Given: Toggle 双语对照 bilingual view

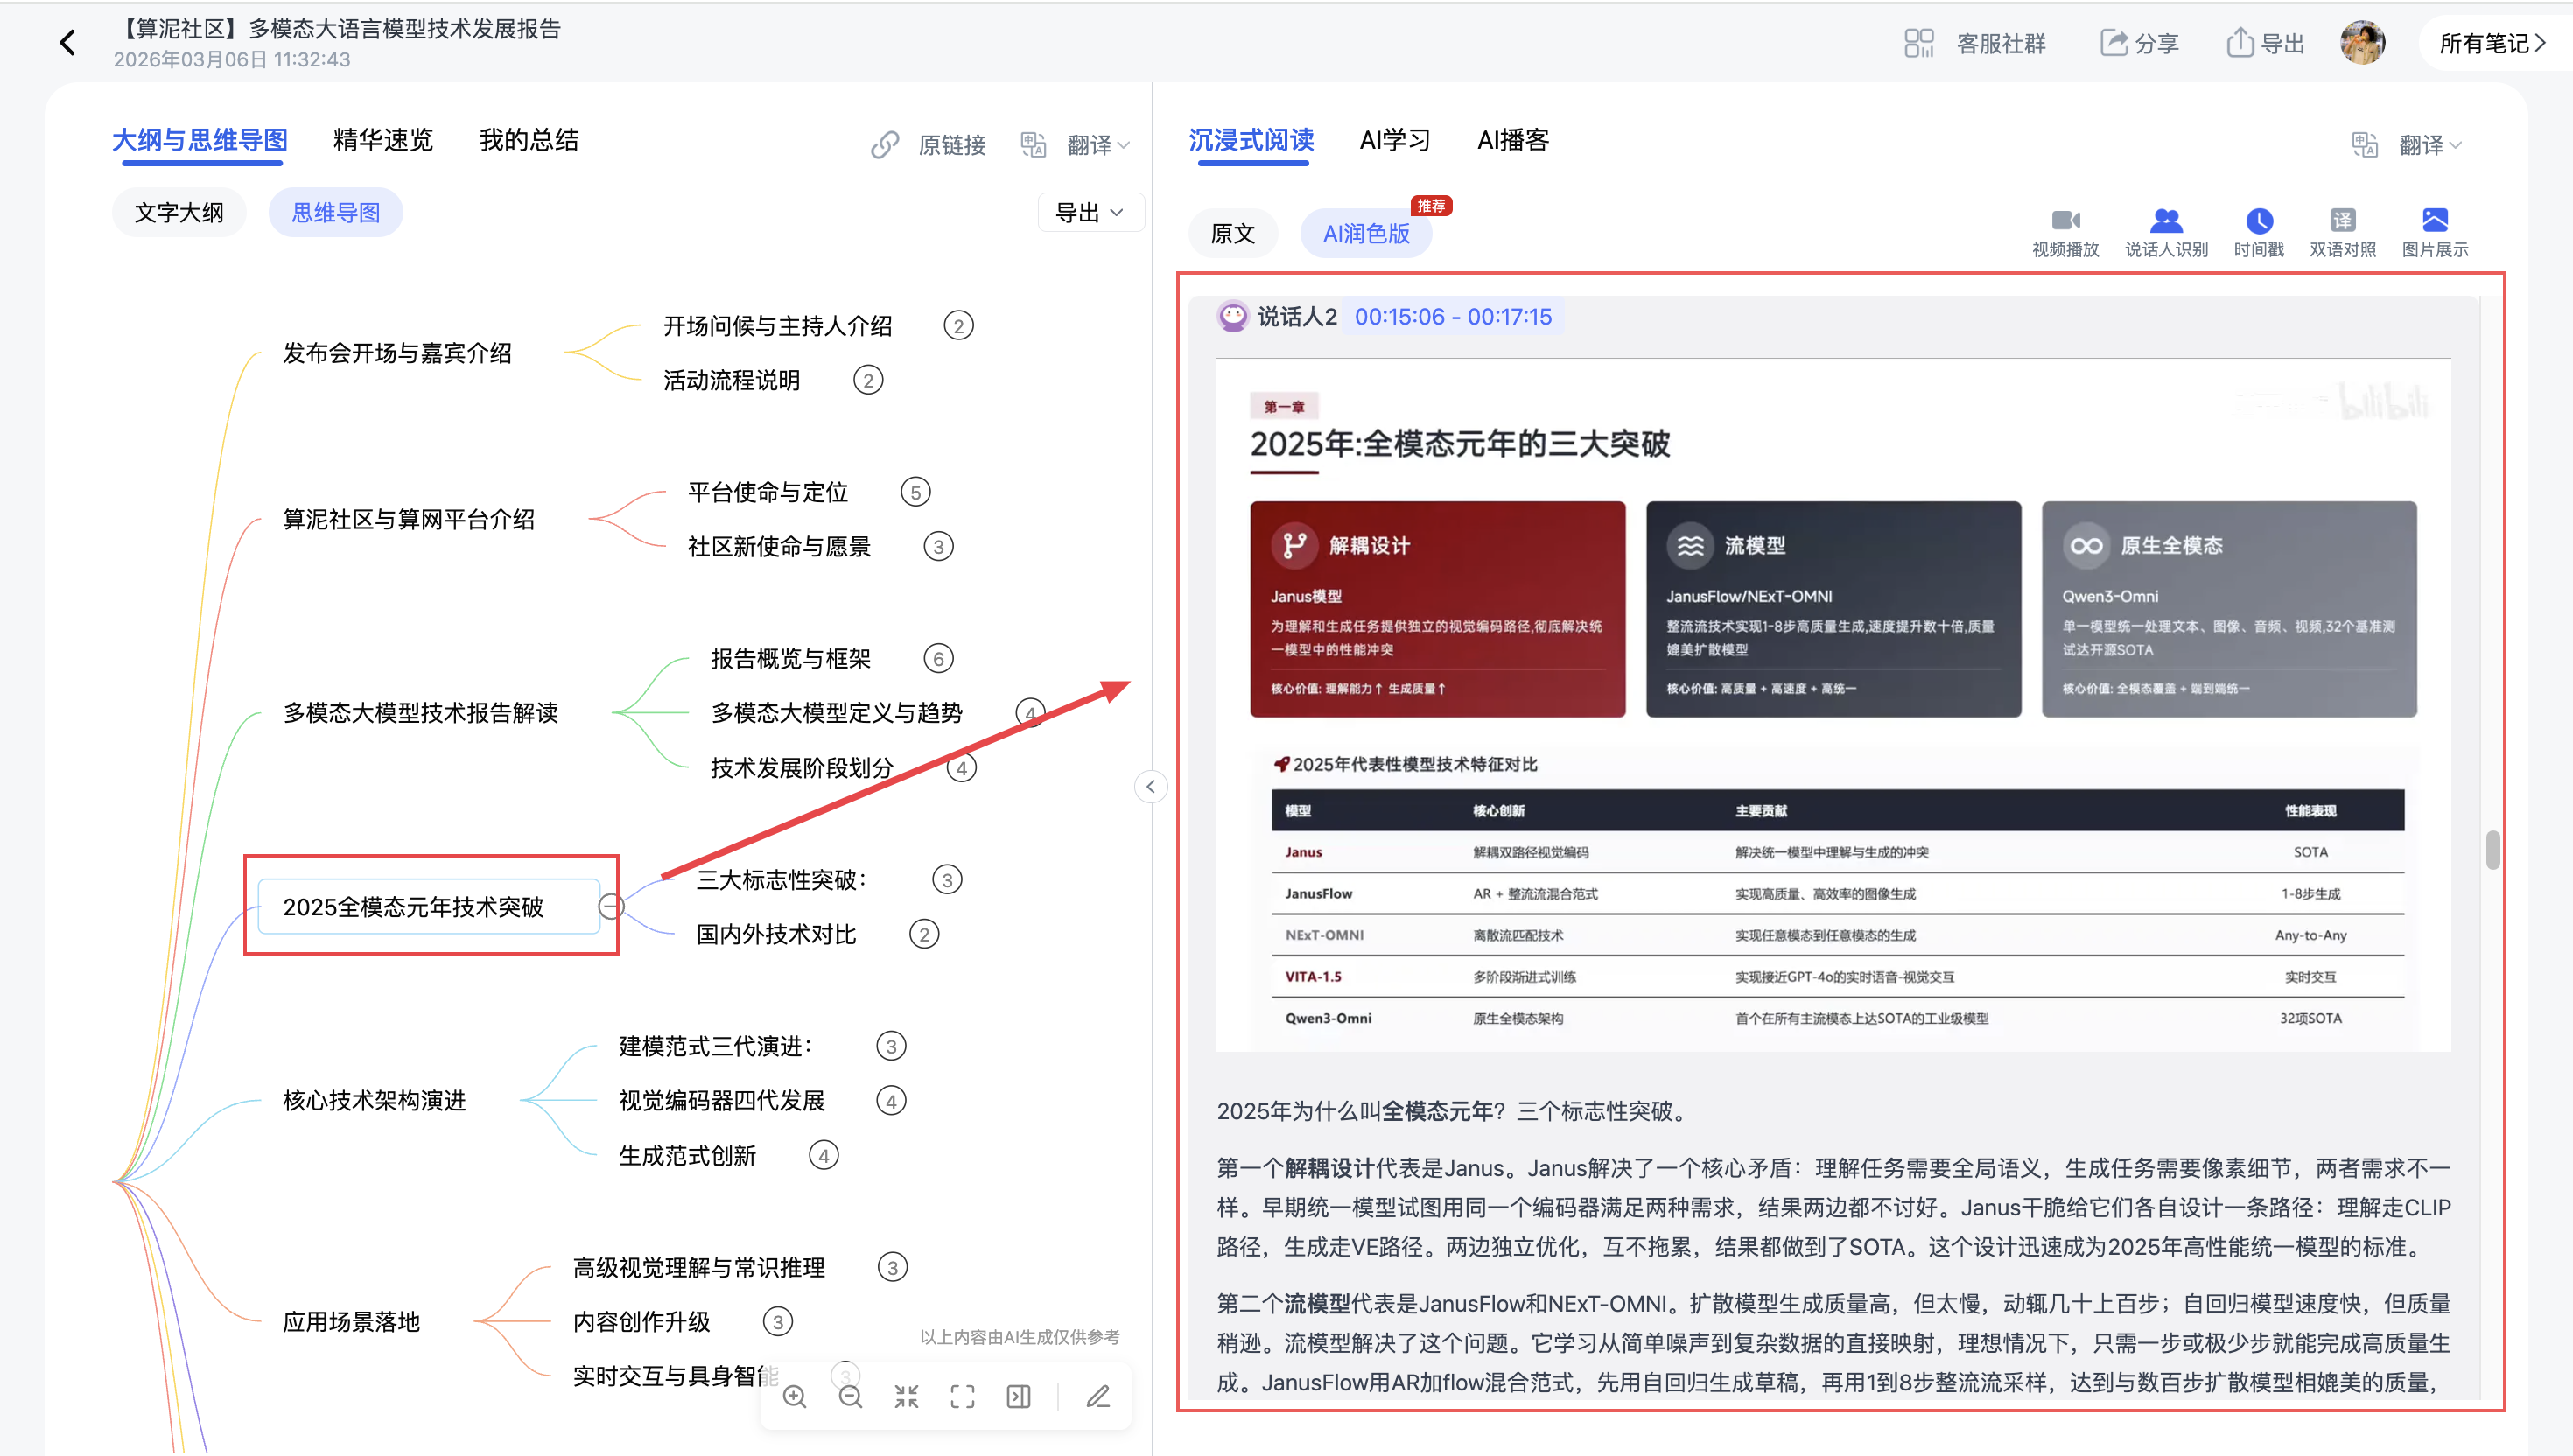Looking at the screenshot, I should pos(2342,233).
